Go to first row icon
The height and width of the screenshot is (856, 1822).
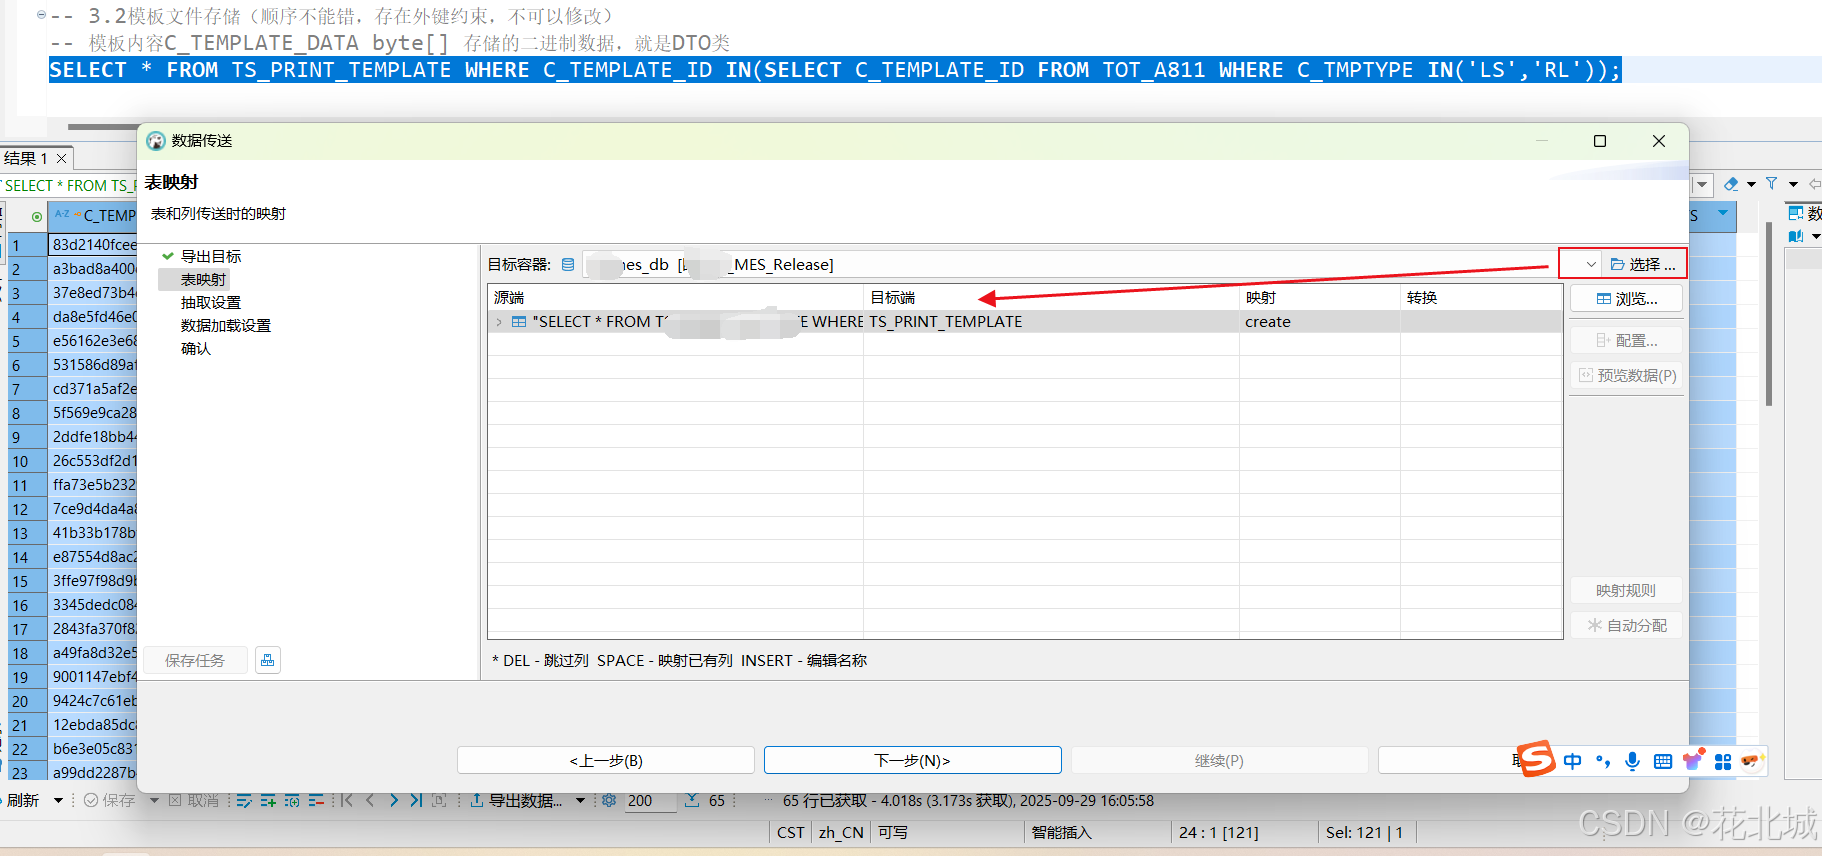pos(347,800)
